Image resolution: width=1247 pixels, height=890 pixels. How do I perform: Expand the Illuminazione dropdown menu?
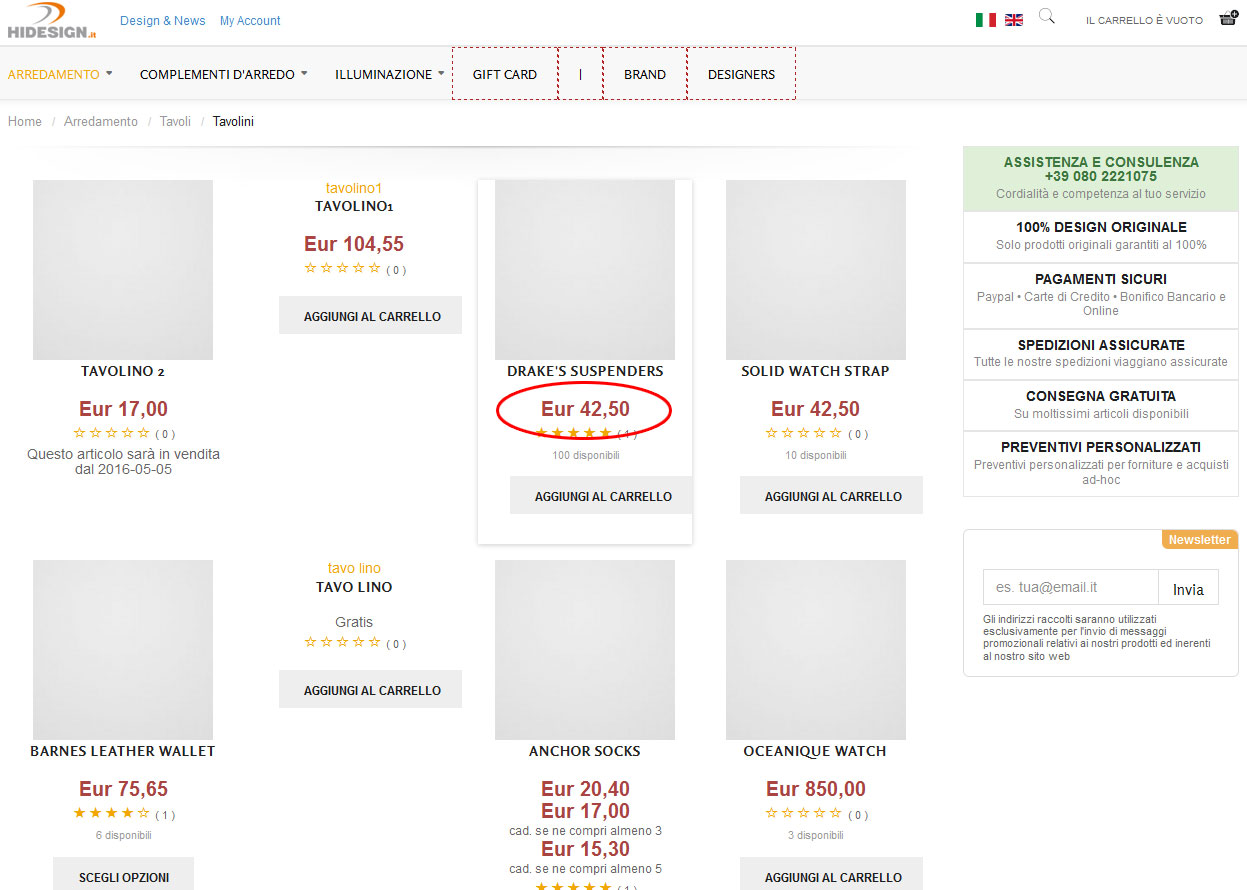tap(389, 74)
